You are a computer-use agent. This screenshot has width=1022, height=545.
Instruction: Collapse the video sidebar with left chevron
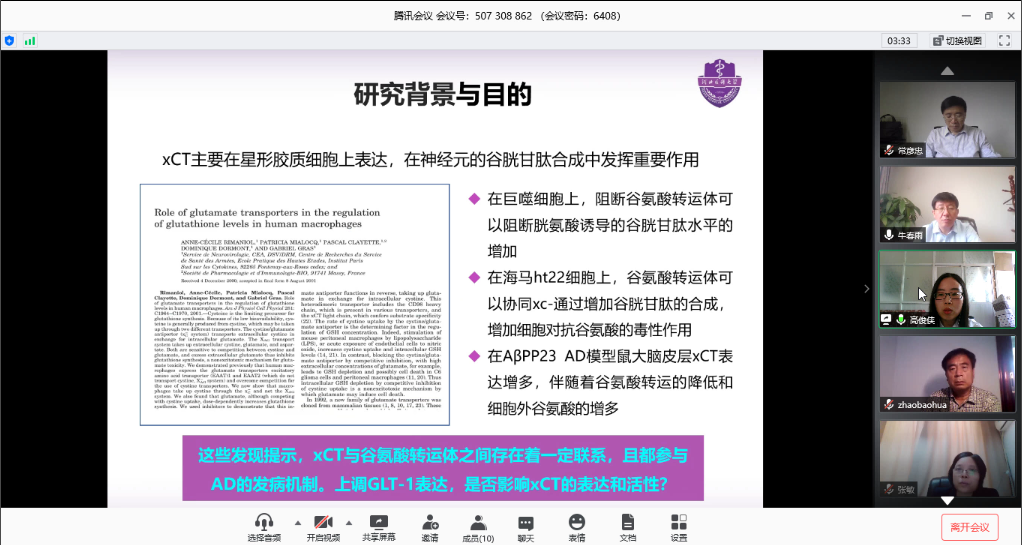point(868,289)
